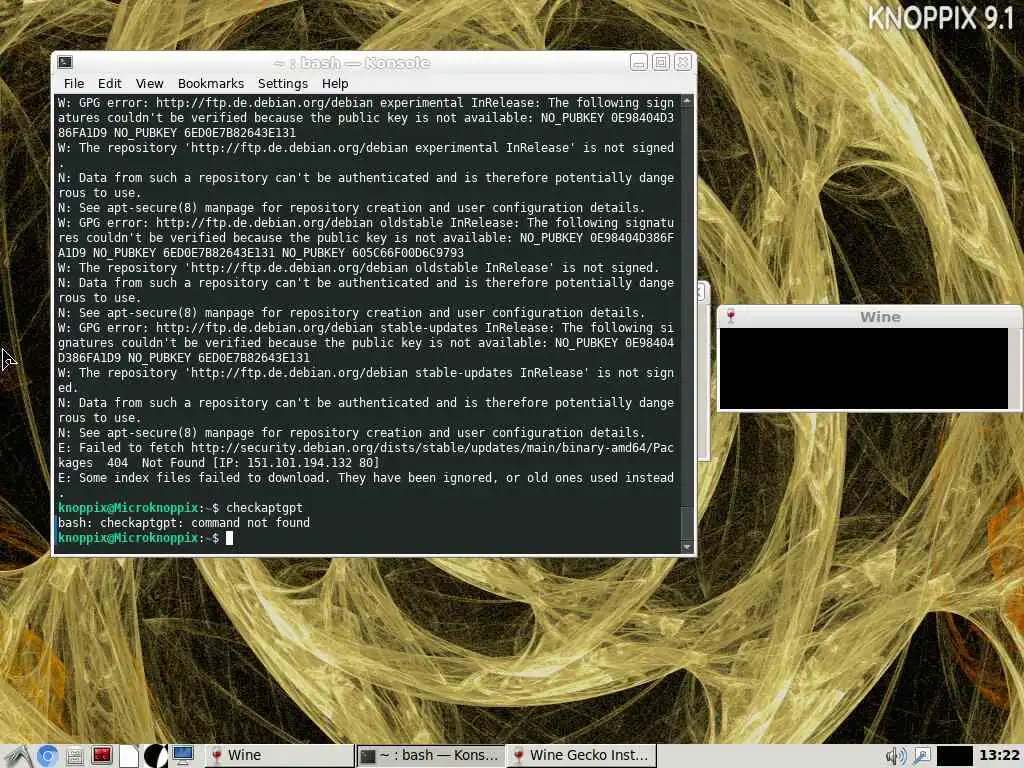Open the View menu in Konsole
This screenshot has height=768, width=1024.
[150, 84]
